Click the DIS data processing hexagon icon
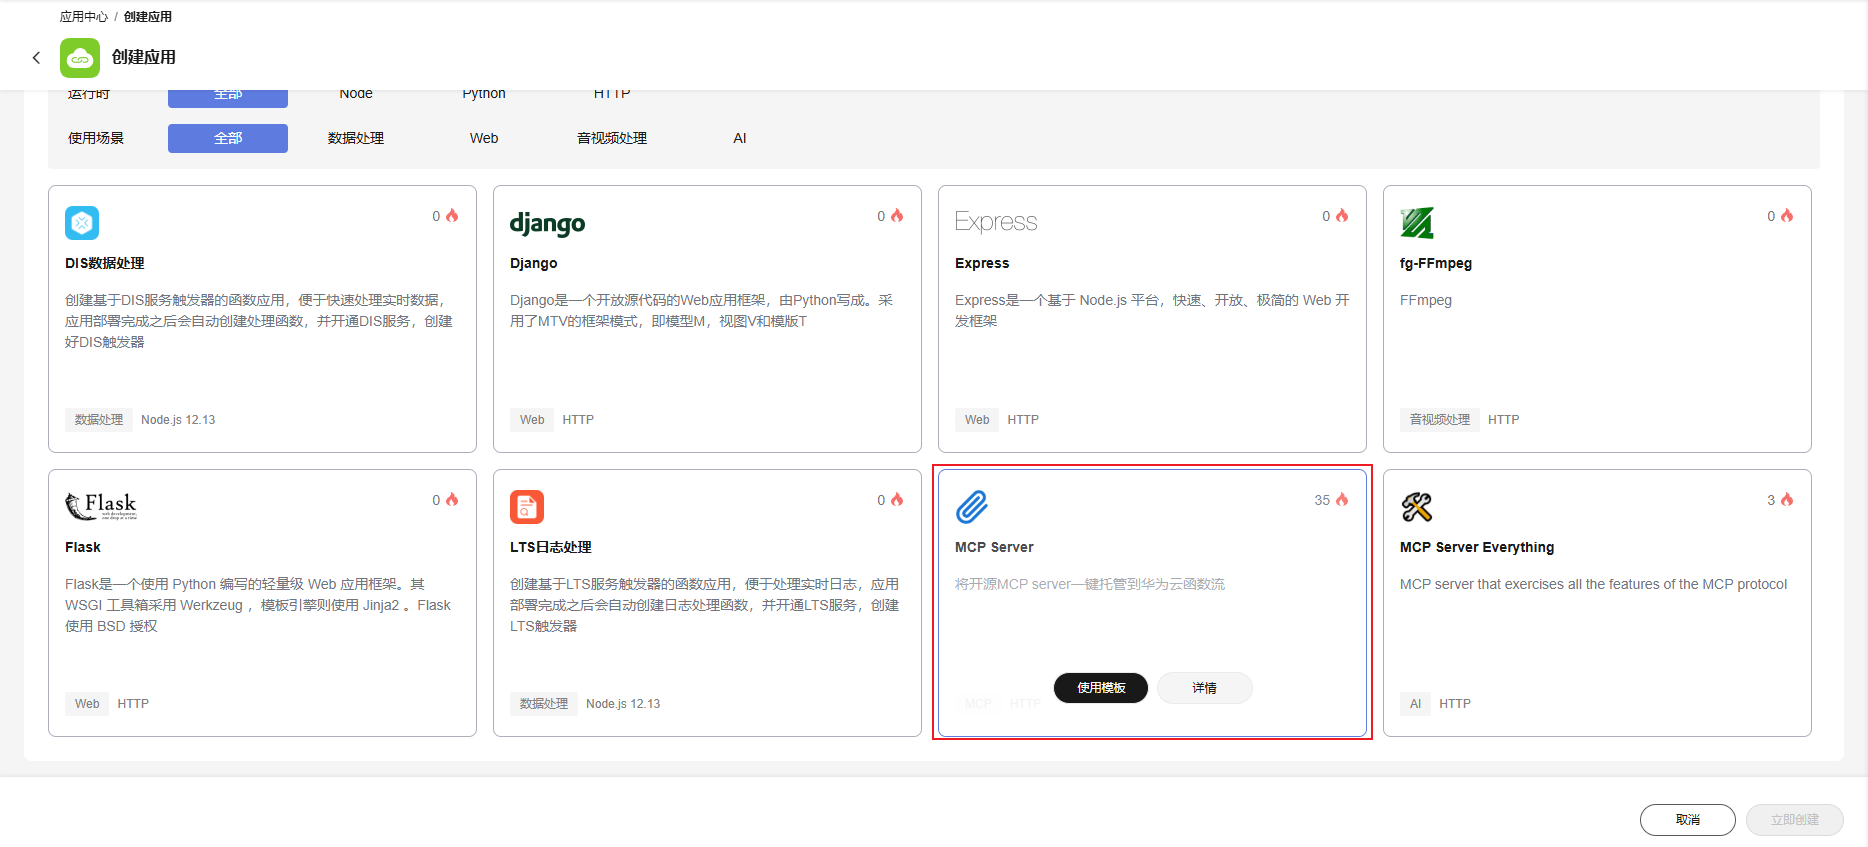 tap(82, 222)
